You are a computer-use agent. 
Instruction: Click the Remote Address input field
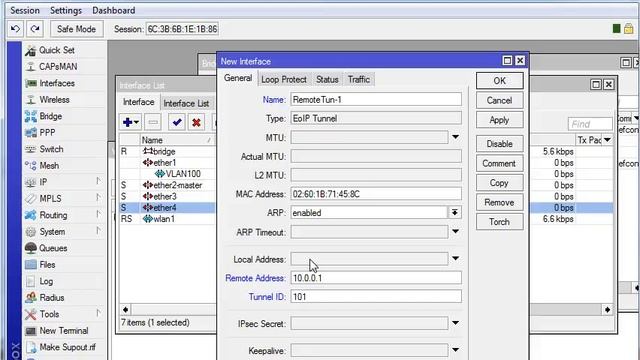pyautogui.click(x=376, y=278)
